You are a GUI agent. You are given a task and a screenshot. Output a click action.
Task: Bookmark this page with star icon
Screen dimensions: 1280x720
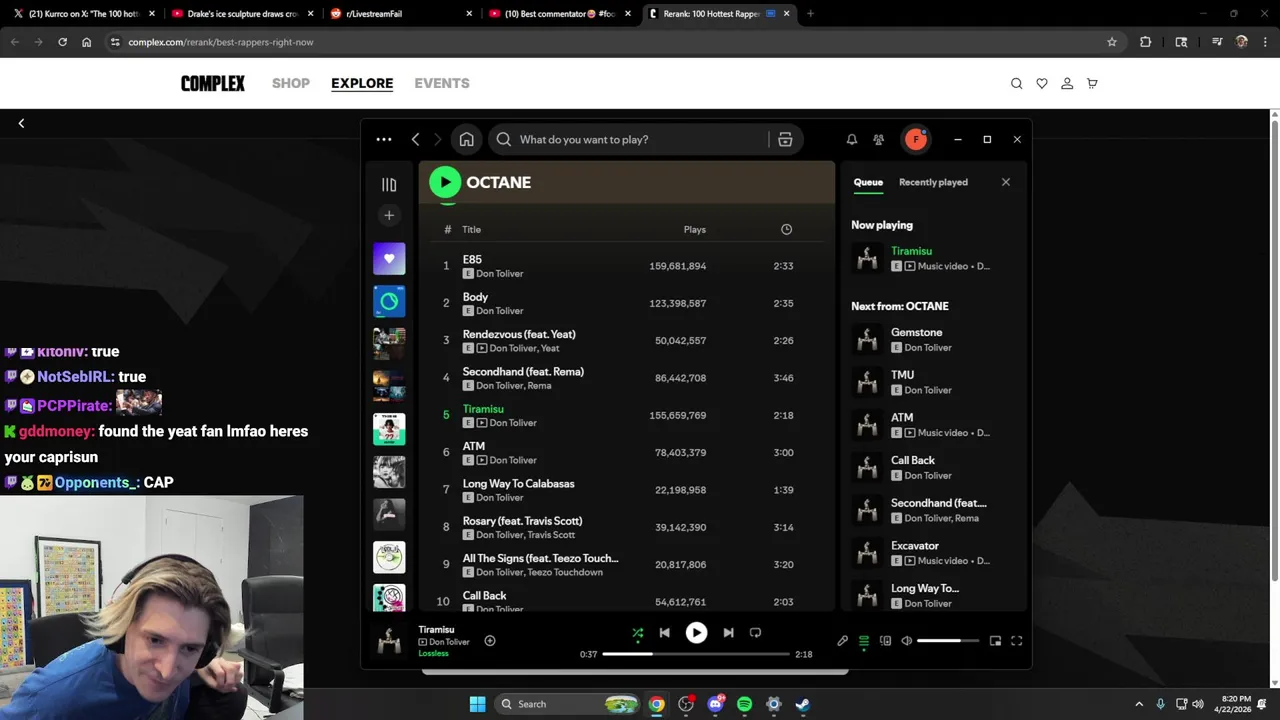pos(1112,42)
